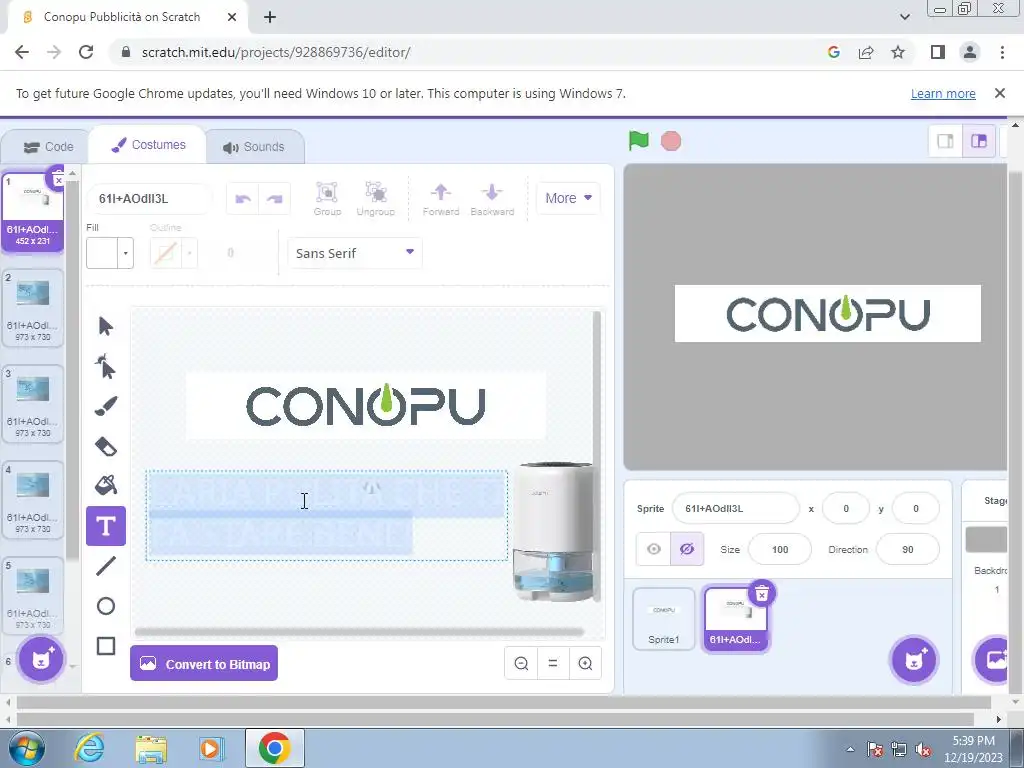Click Choose a Costume cat button
The image size is (1024, 768).
point(41,660)
